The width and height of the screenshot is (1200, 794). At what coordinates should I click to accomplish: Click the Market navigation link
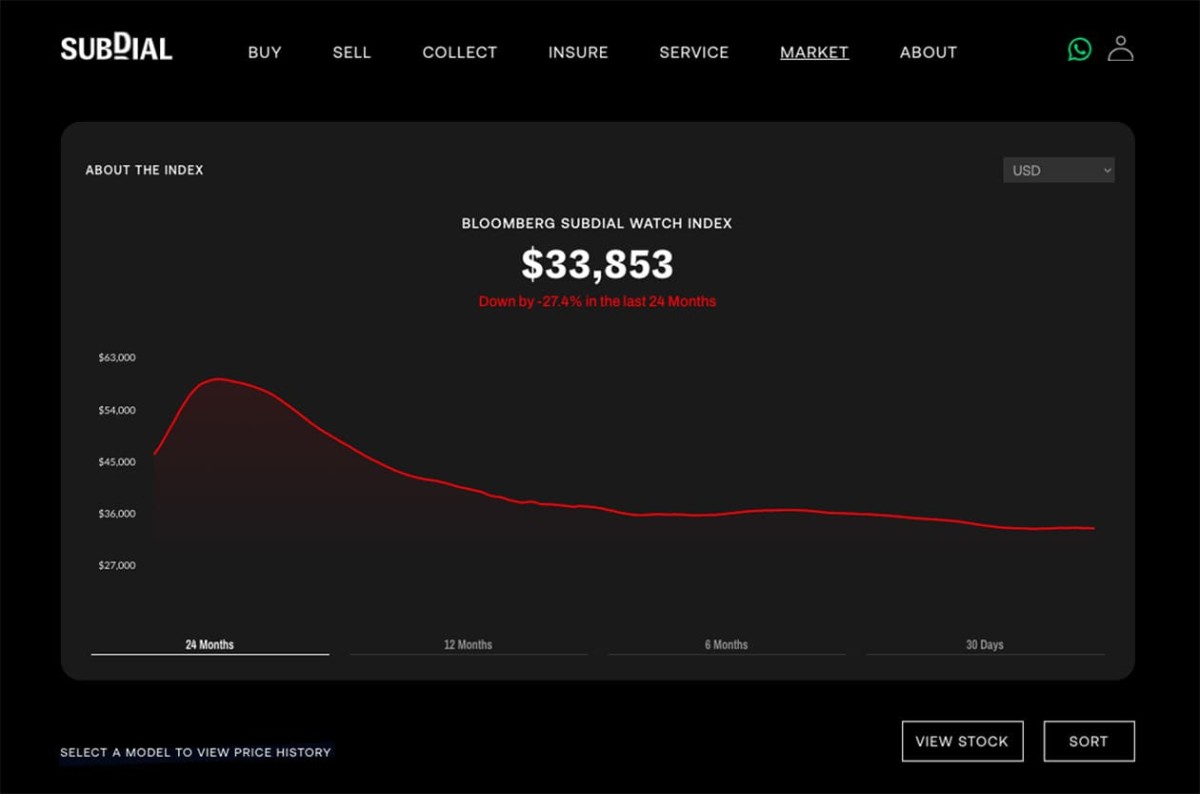click(814, 53)
